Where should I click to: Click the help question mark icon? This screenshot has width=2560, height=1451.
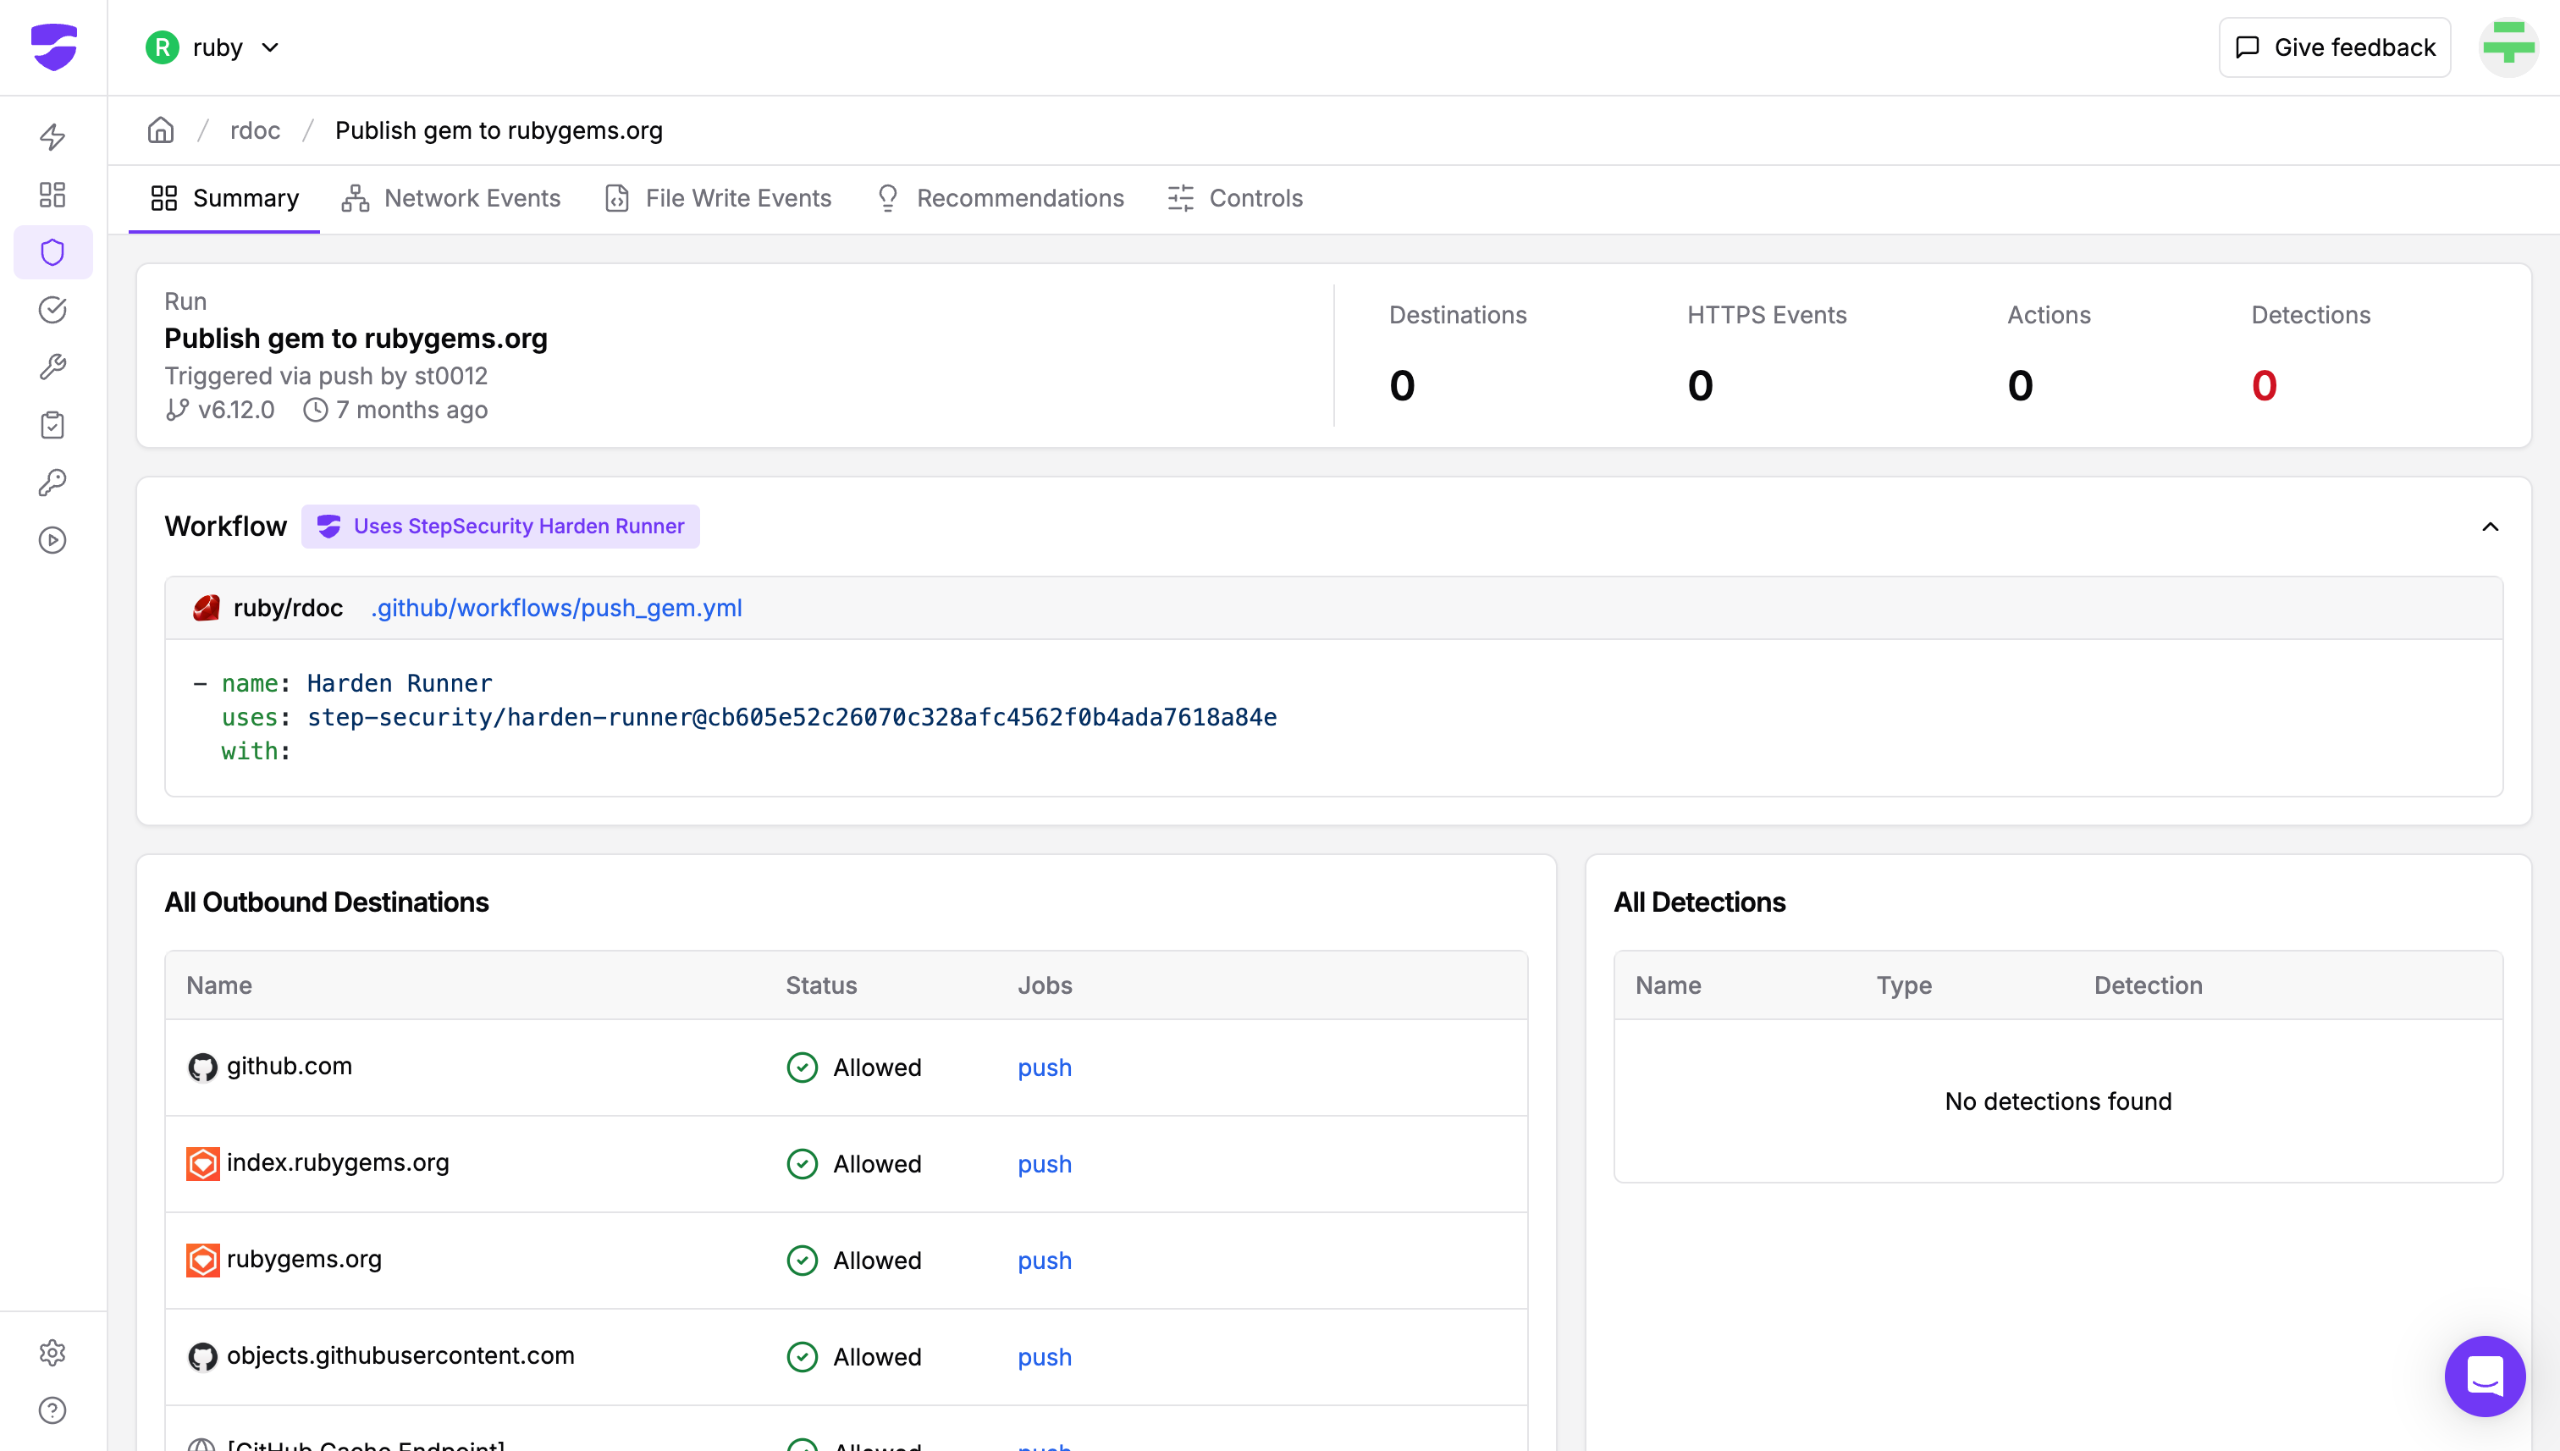pyautogui.click(x=52, y=1410)
